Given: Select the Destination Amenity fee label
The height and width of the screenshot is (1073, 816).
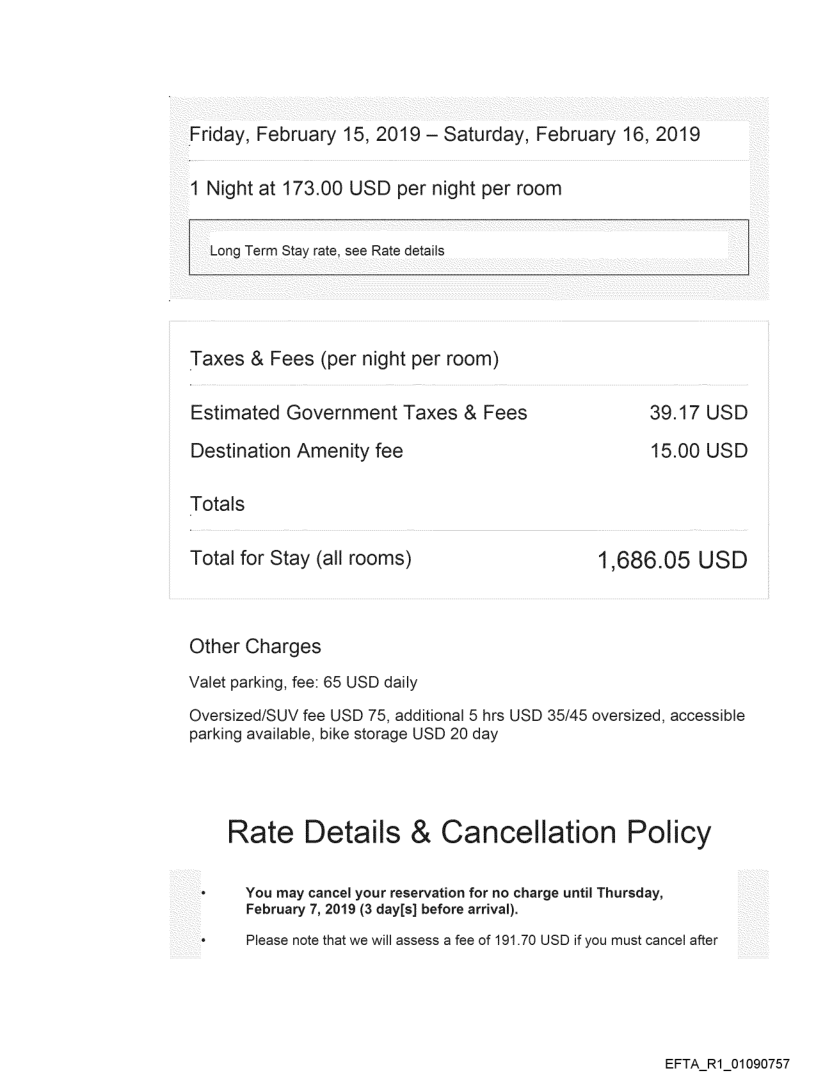Looking at the screenshot, I should [296, 451].
